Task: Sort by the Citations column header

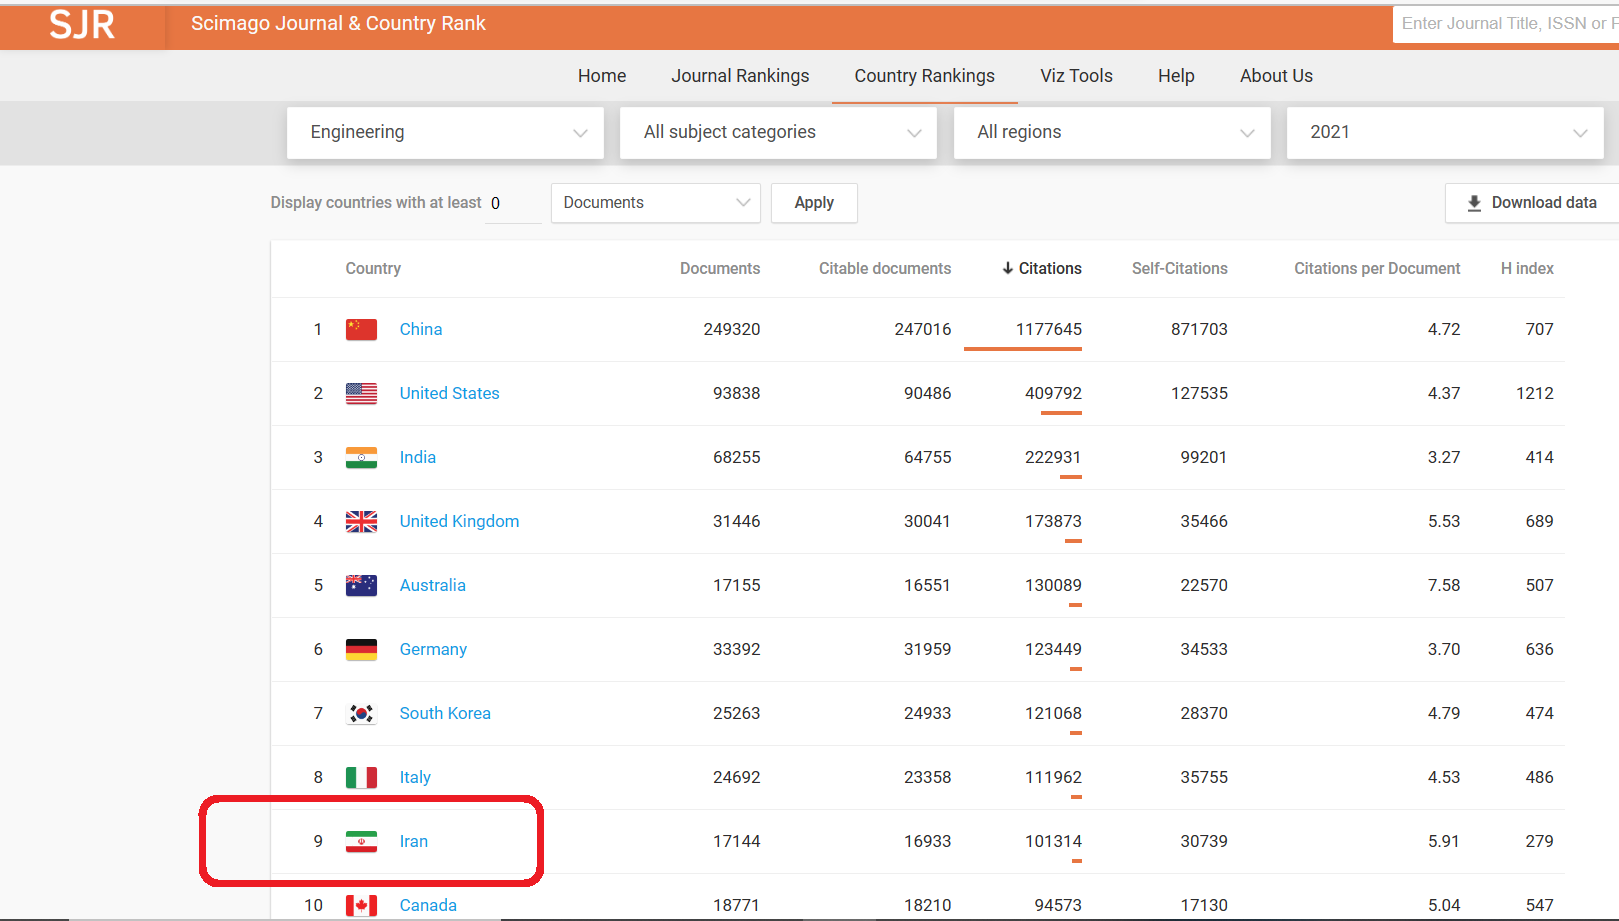Action: click(1050, 268)
